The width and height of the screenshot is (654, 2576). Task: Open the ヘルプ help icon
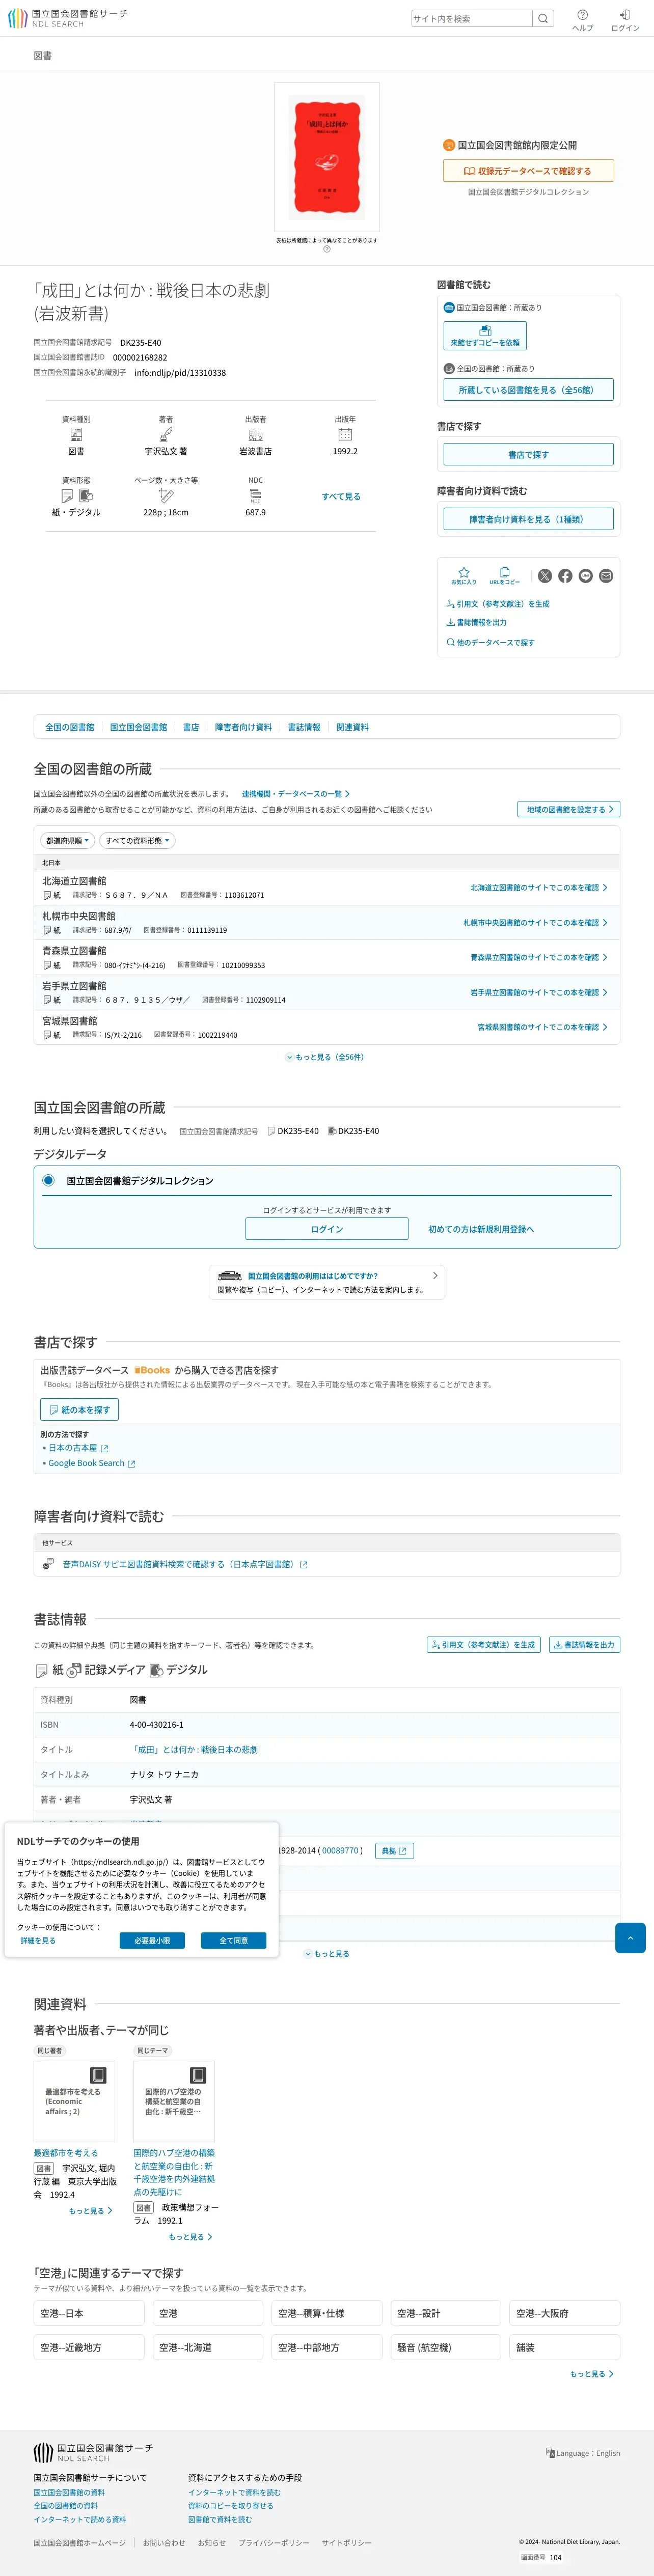(x=582, y=15)
